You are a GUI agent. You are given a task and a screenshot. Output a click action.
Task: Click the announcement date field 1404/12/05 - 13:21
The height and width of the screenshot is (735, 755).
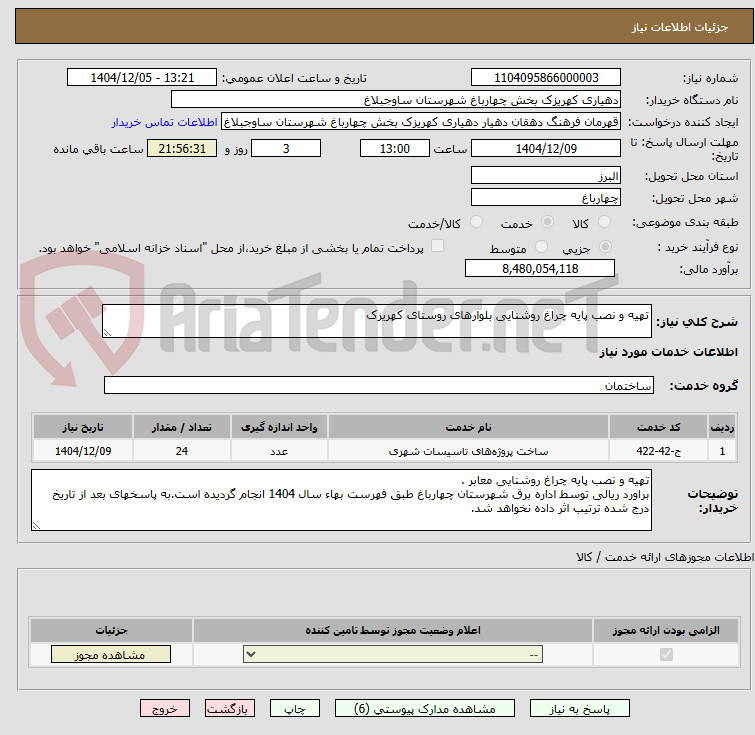[142, 78]
